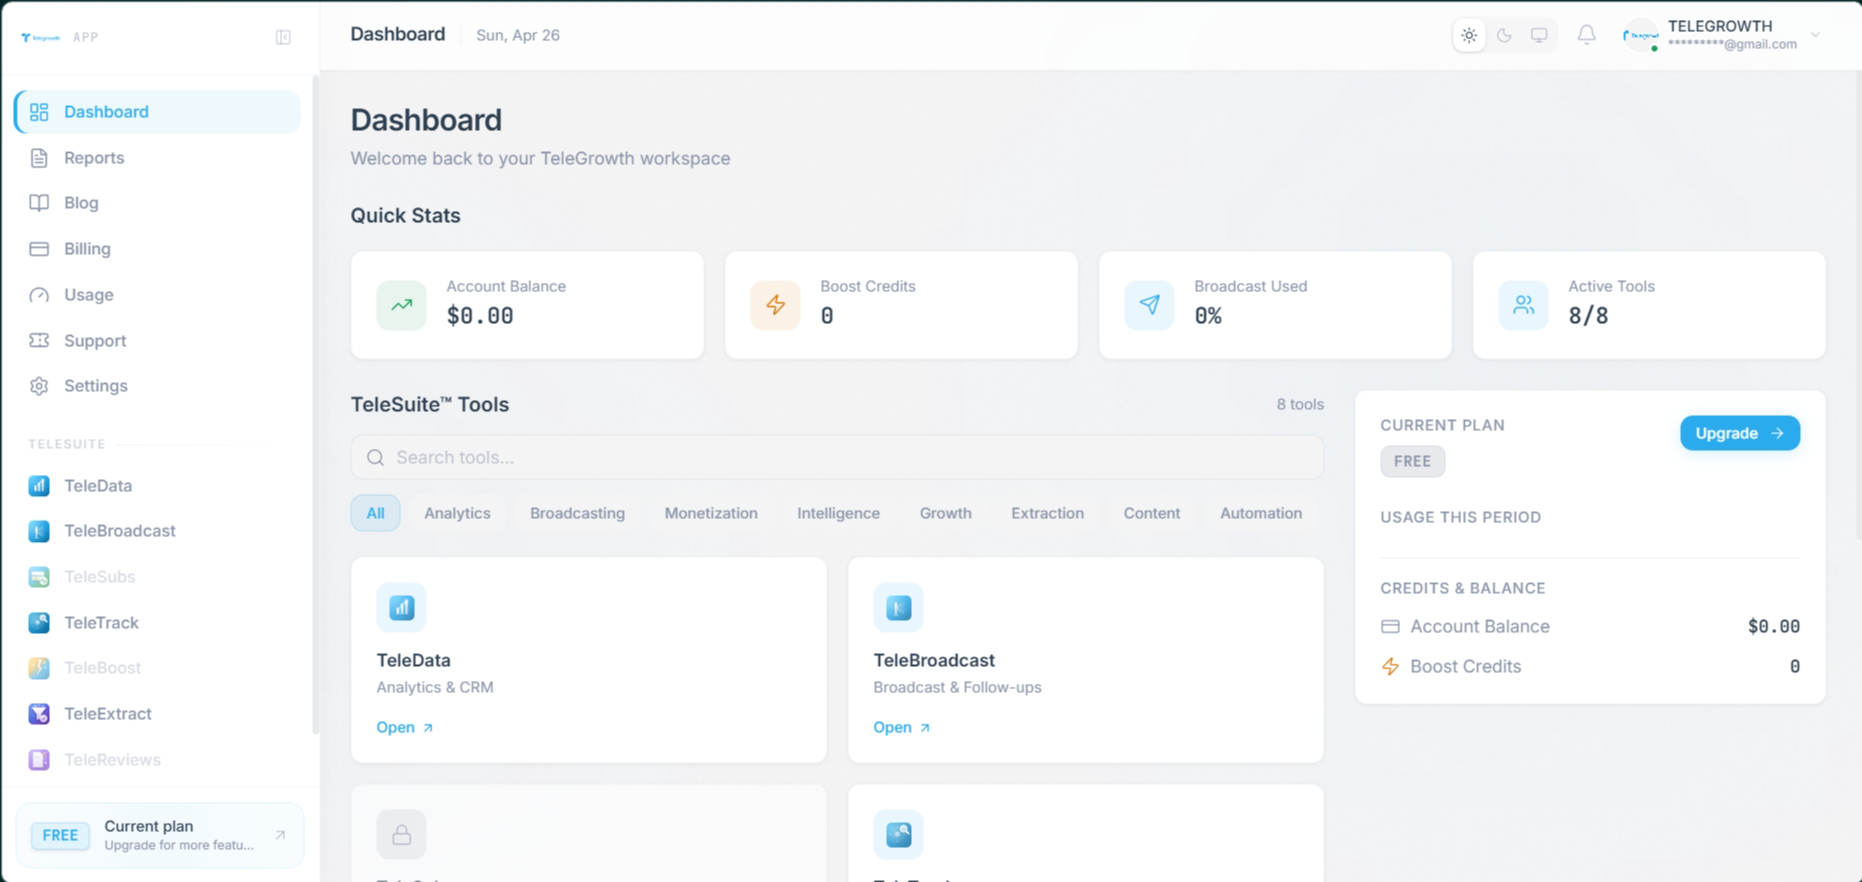
Task: Filter tools by Automation
Action: click(1261, 513)
